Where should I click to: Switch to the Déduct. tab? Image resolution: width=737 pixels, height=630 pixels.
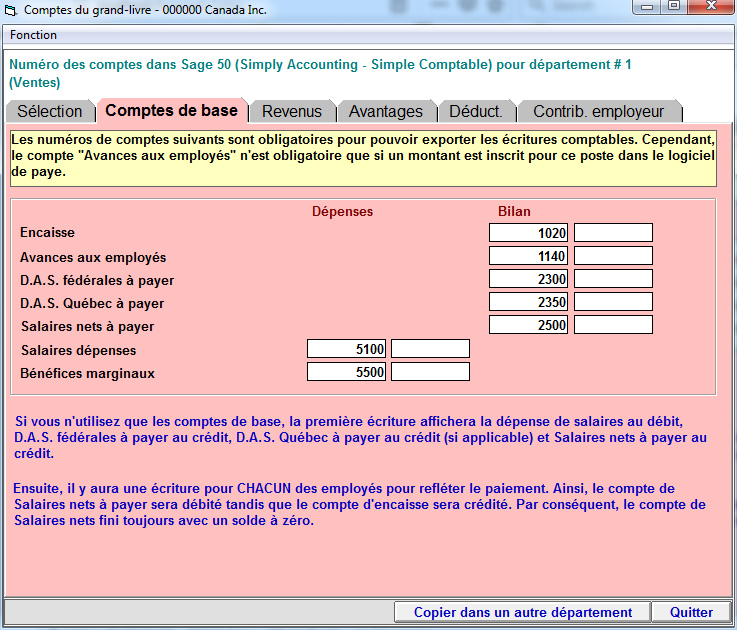pyautogui.click(x=476, y=111)
